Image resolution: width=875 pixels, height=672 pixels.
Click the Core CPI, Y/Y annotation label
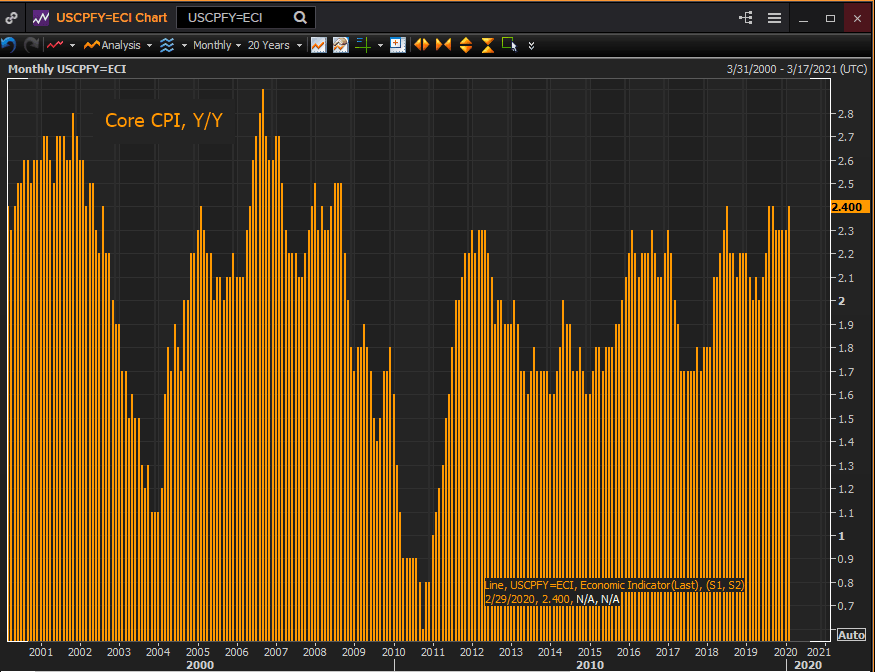point(164,121)
